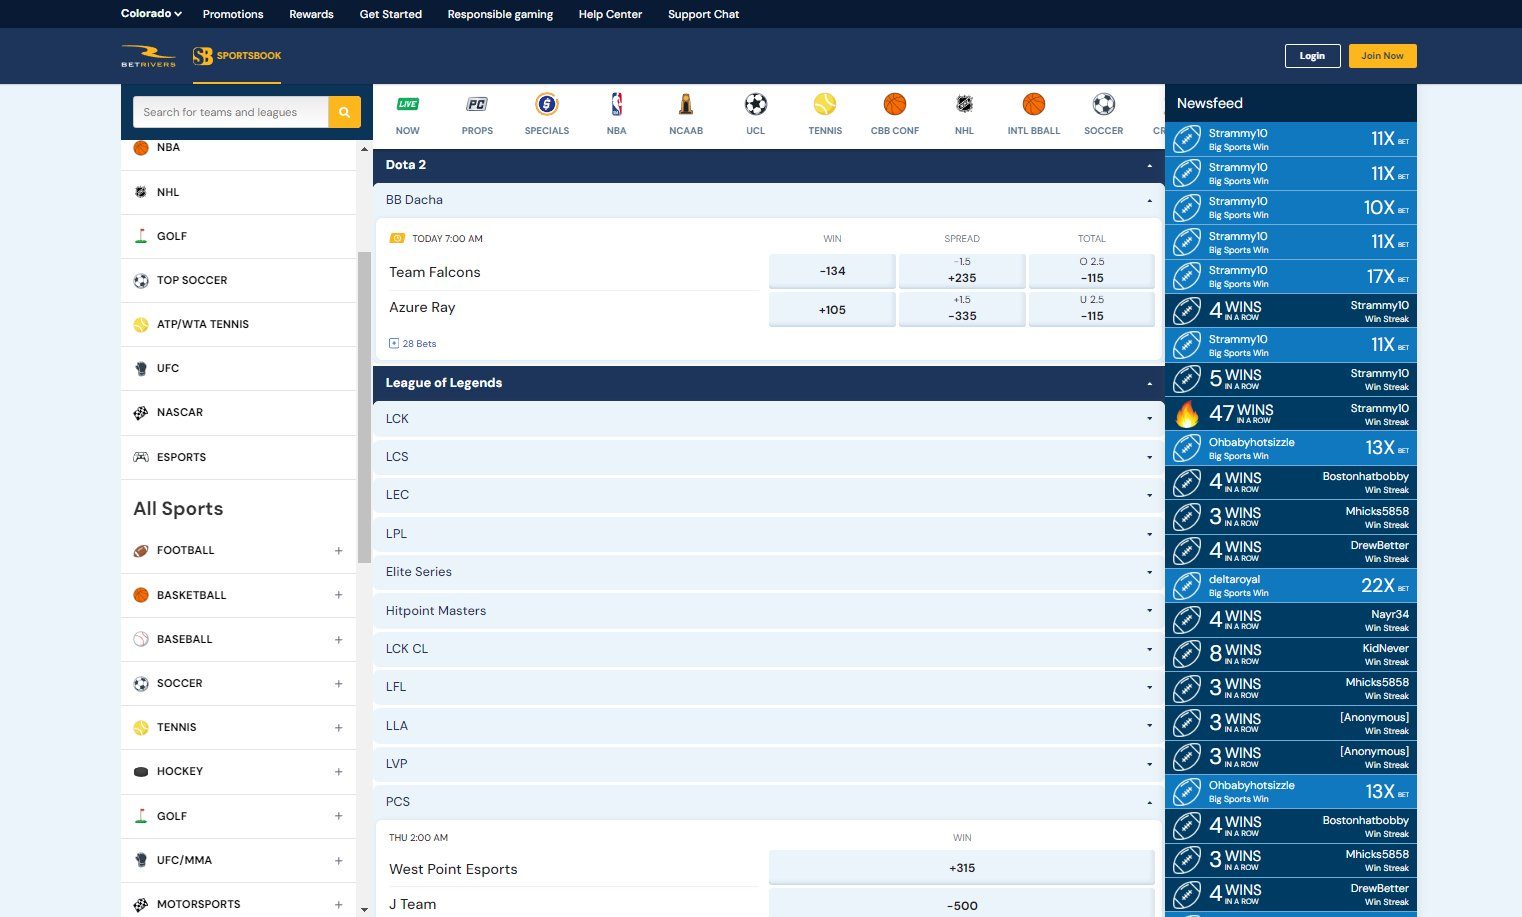This screenshot has width=1522, height=917.
Task: Open Support Chat menu item
Action: tap(704, 14)
